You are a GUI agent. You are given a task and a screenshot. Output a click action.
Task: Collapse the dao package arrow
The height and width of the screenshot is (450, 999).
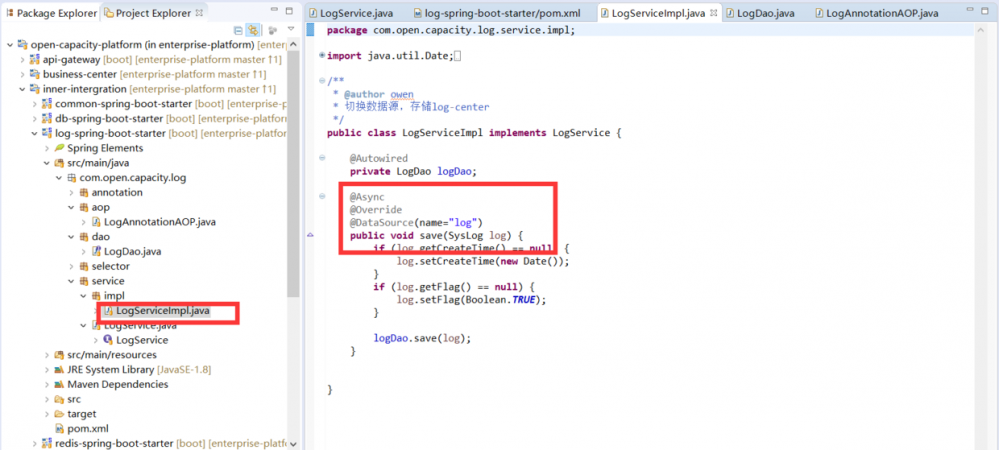coord(71,236)
